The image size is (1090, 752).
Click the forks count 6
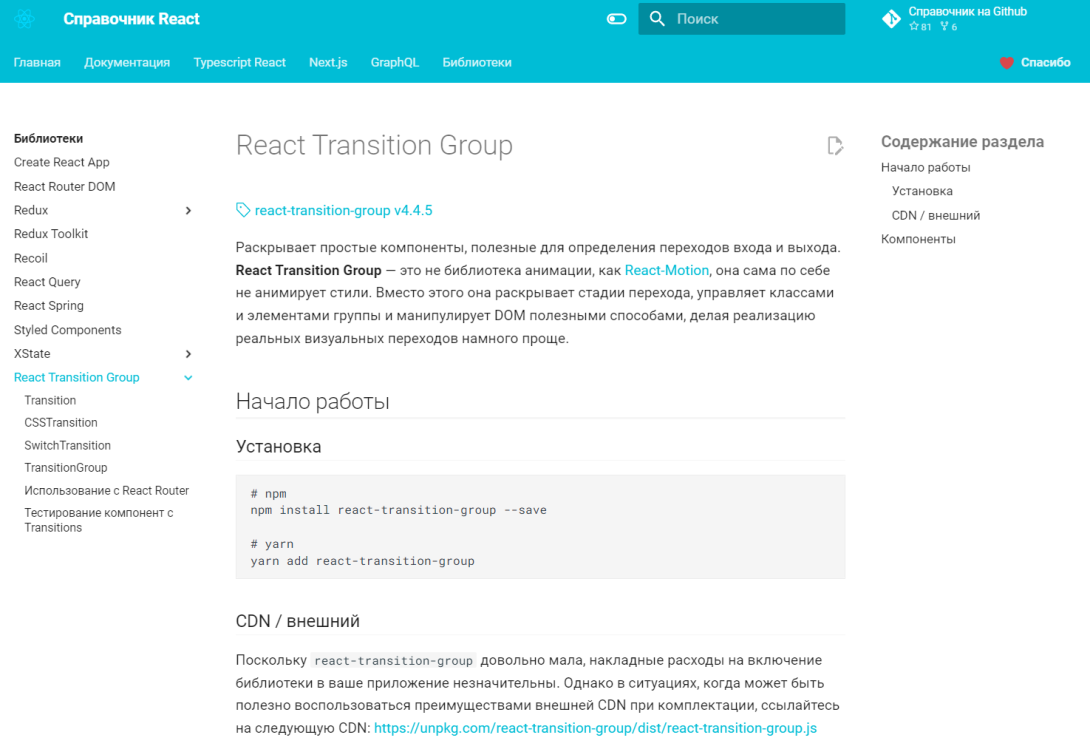[x=949, y=26]
